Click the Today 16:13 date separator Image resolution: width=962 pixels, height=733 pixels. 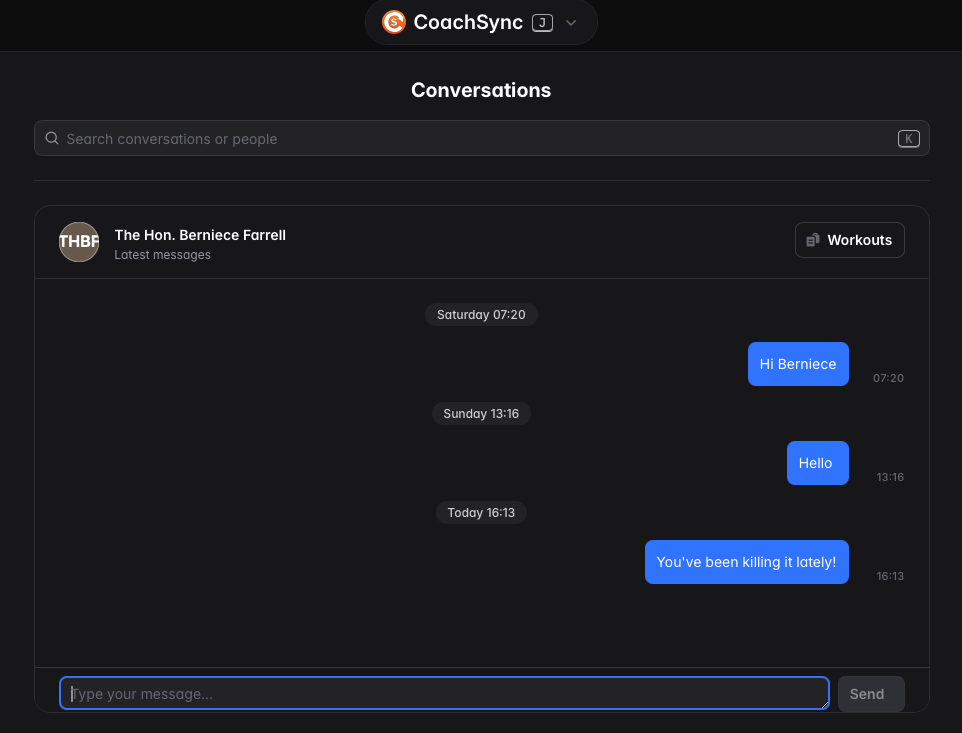point(481,512)
